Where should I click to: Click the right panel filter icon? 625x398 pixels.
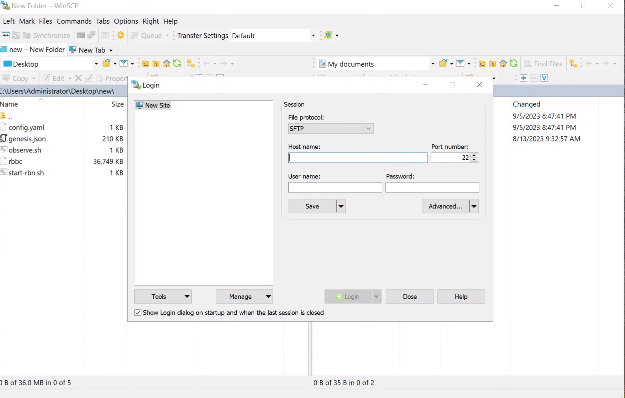point(460,63)
